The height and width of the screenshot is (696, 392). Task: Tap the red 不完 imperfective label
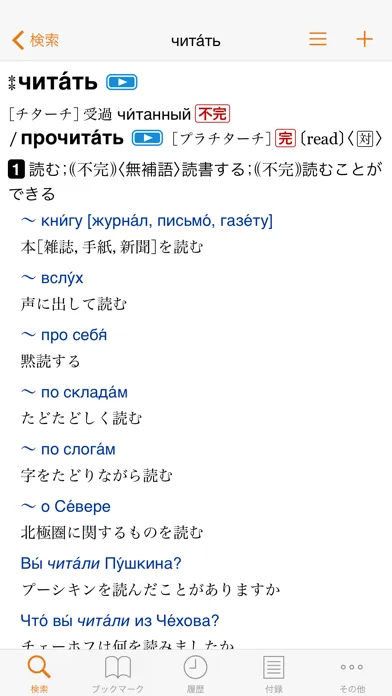(213, 114)
